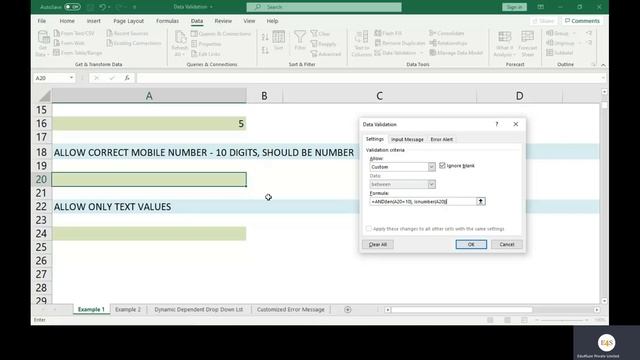The width and height of the screenshot is (640, 360).
Task: Click Relationships
Action: [448, 43]
